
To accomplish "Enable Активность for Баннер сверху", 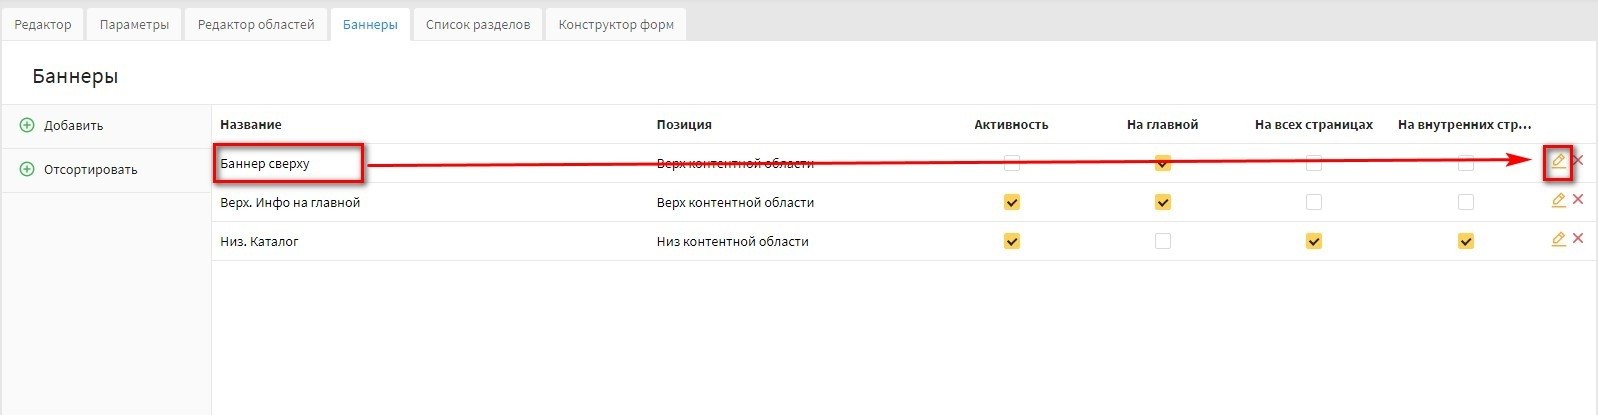I will click(1011, 163).
